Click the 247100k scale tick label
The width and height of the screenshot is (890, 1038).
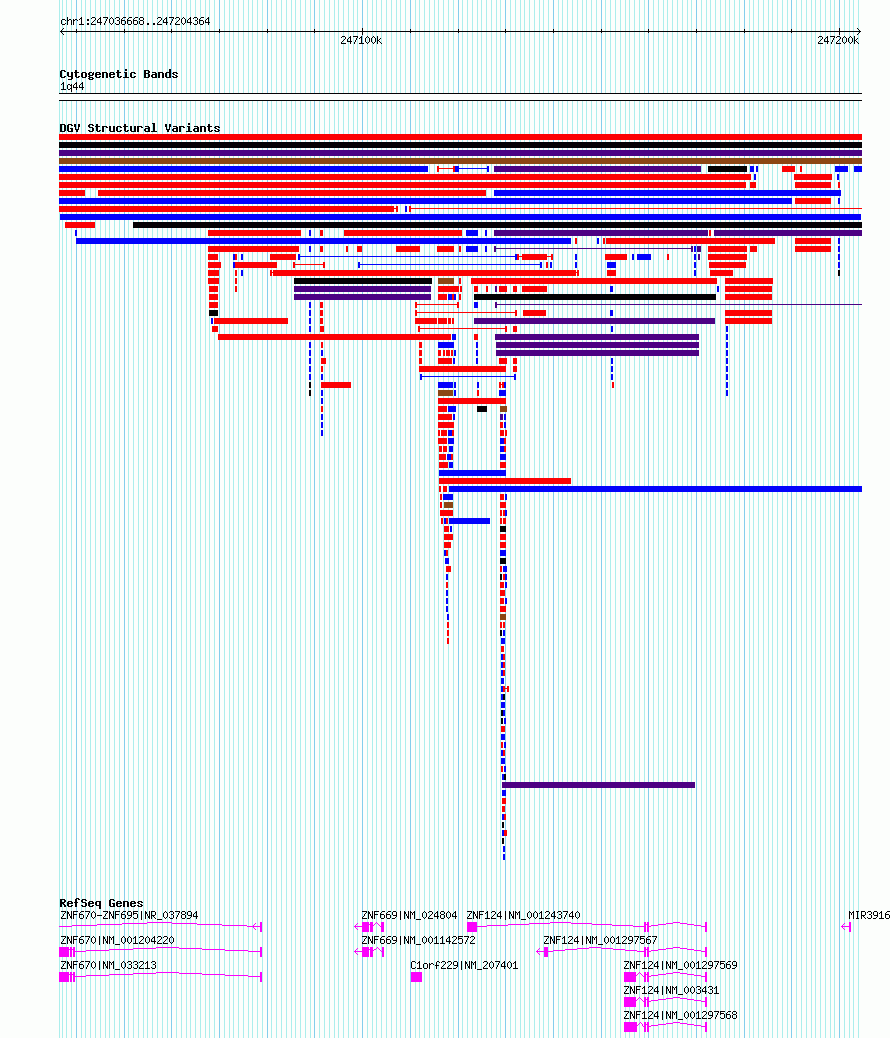(361, 40)
